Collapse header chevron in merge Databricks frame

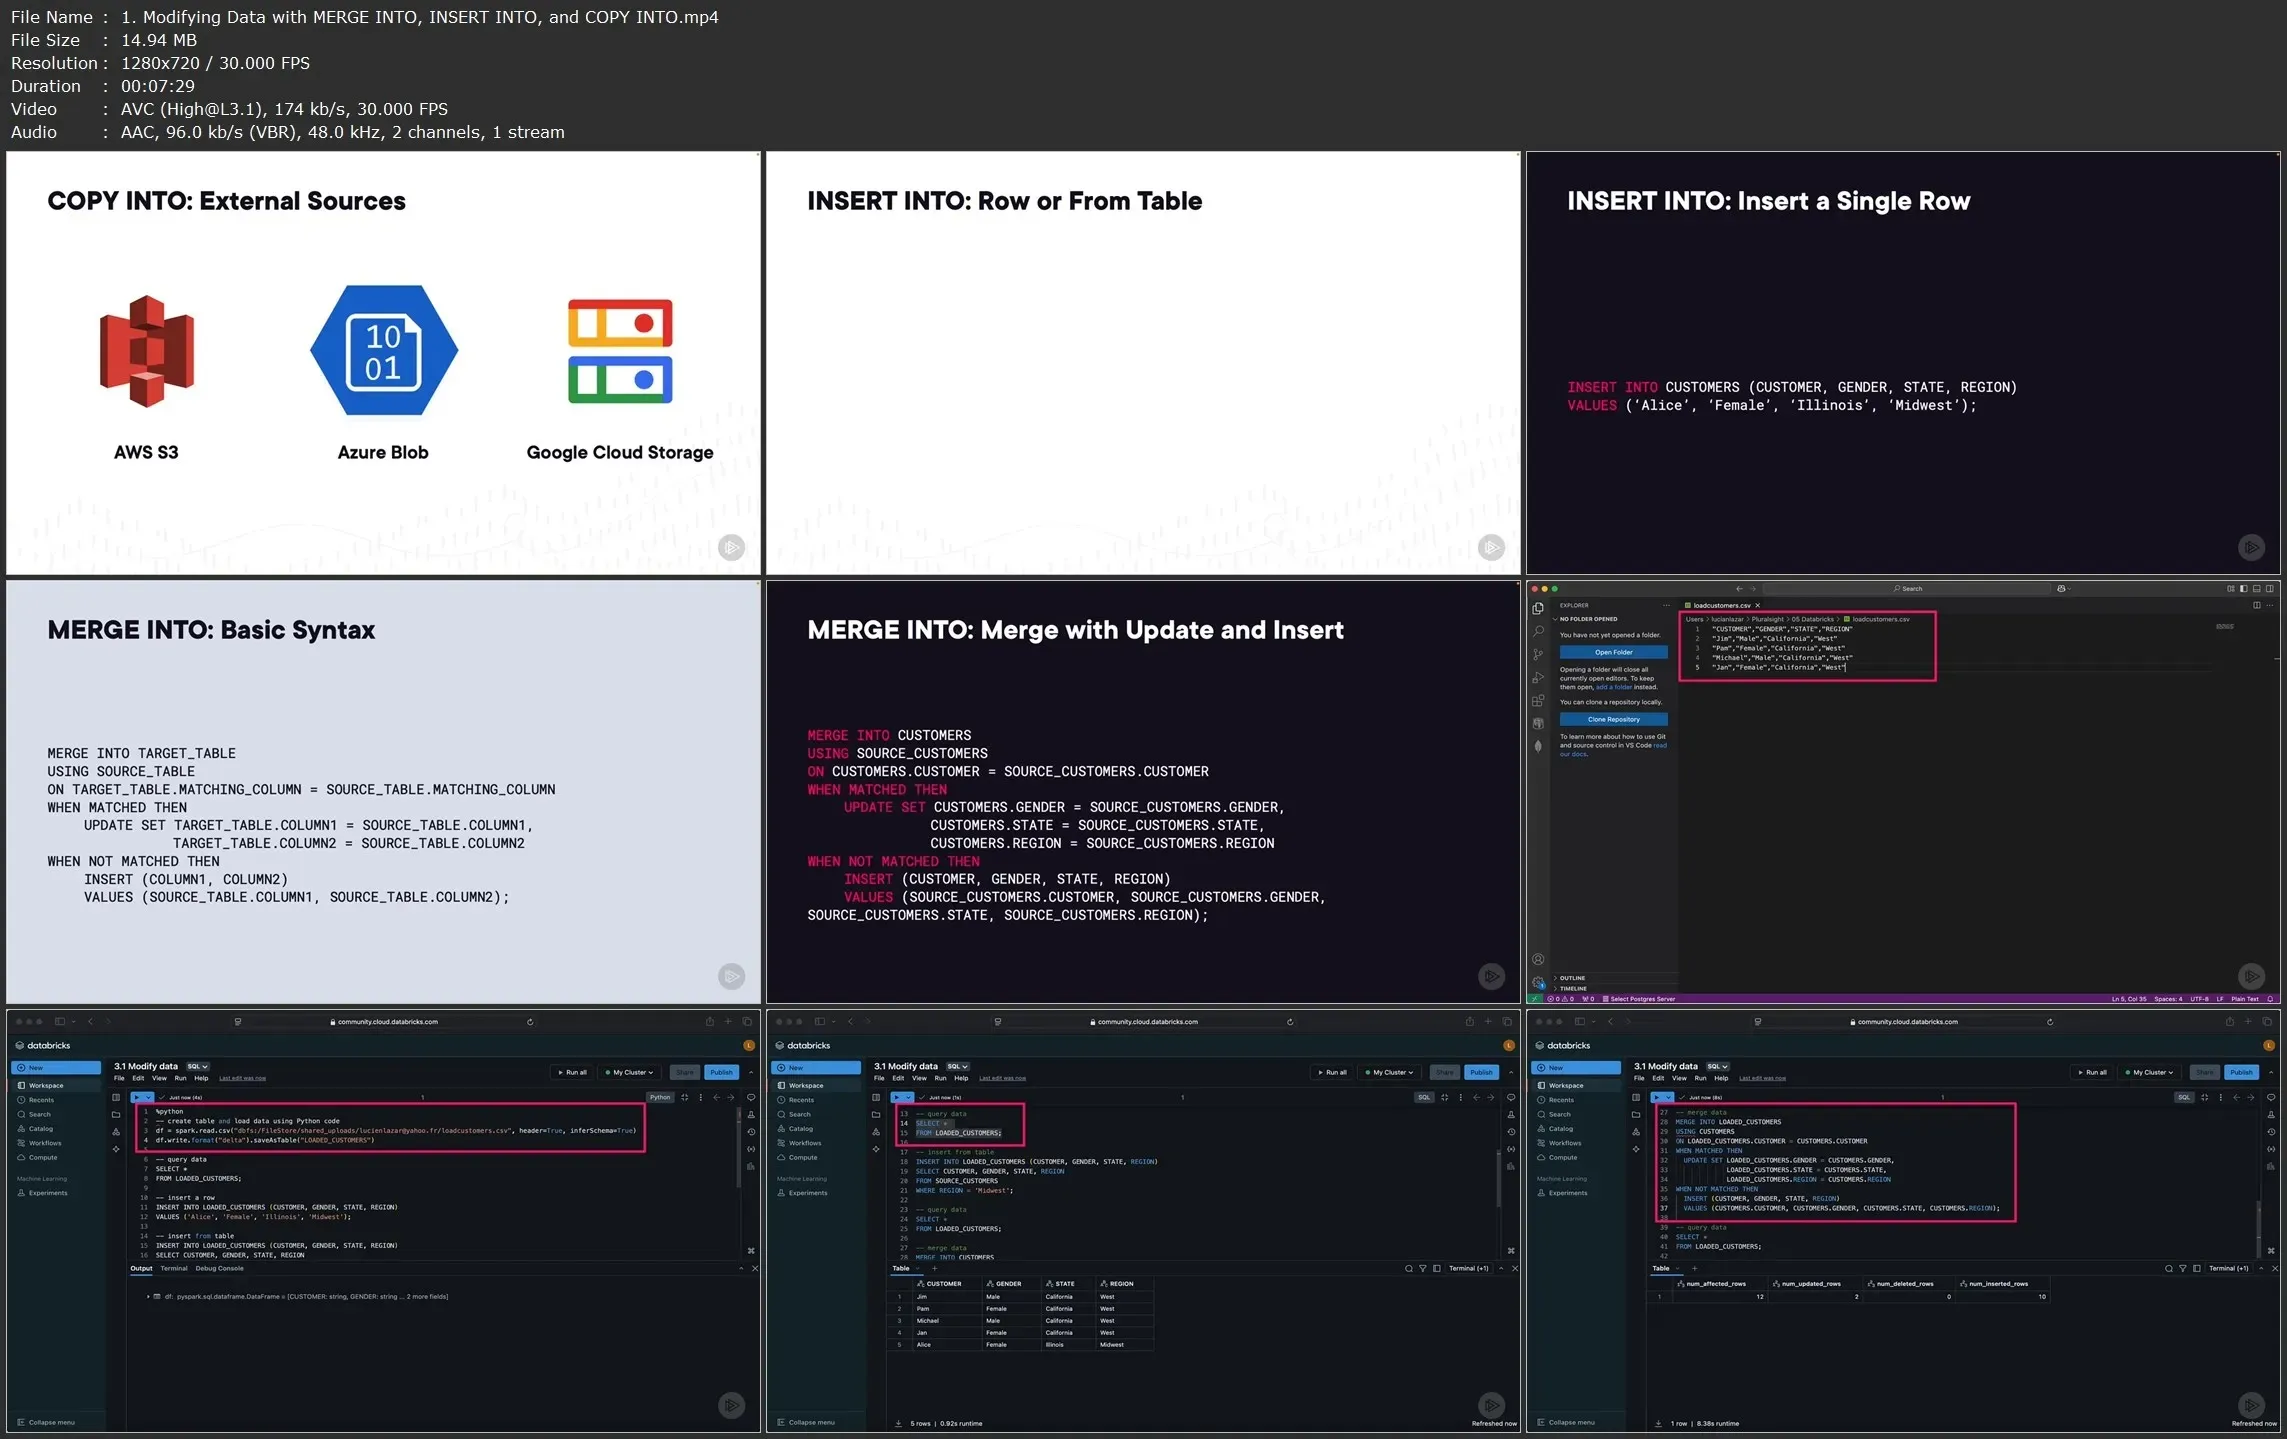click(x=2270, y=1072)
